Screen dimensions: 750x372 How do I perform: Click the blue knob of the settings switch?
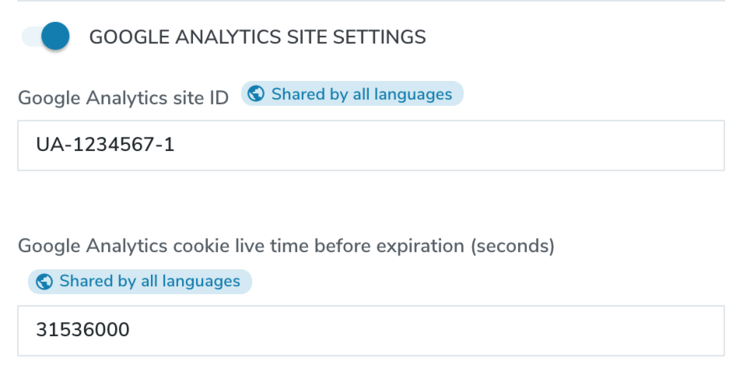click(55, 36)
